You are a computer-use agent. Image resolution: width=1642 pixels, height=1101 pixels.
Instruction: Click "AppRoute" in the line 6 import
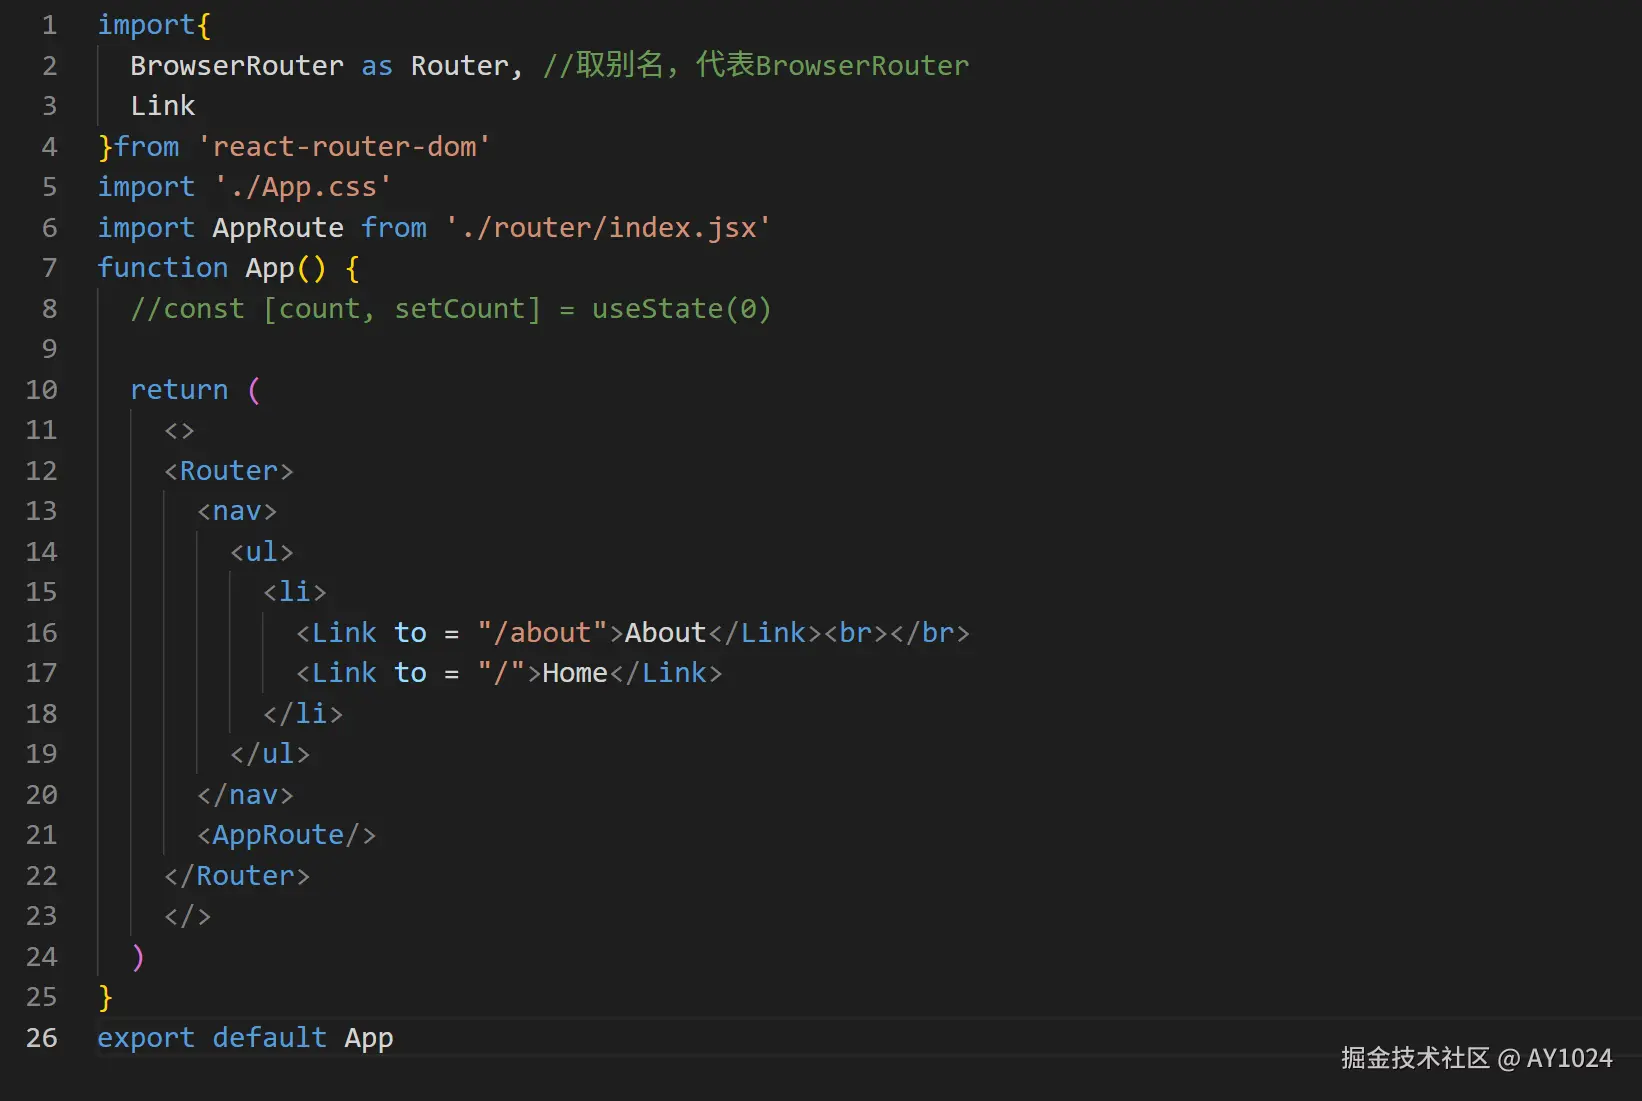point(278,228)
